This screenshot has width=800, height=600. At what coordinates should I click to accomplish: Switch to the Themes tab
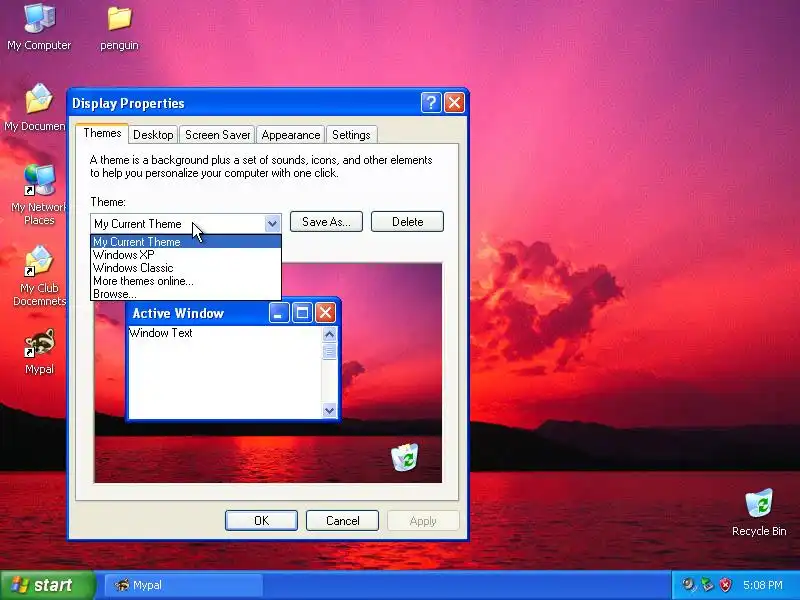point(102,133)
